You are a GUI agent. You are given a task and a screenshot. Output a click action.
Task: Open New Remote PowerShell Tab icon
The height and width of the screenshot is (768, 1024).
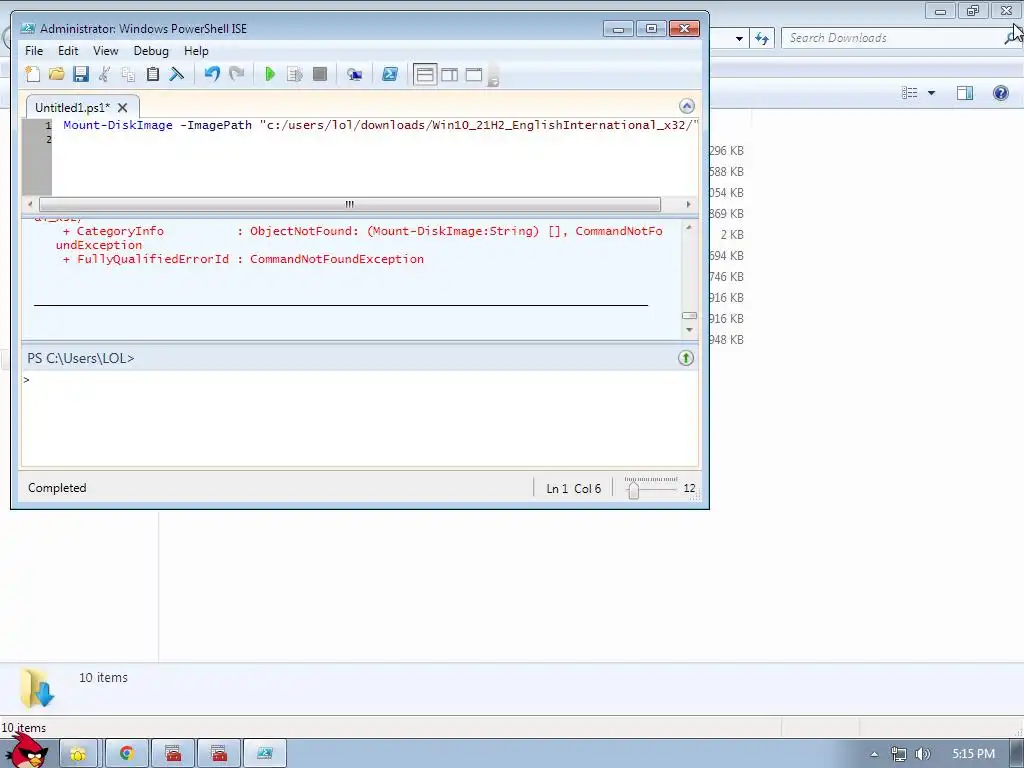355,74
